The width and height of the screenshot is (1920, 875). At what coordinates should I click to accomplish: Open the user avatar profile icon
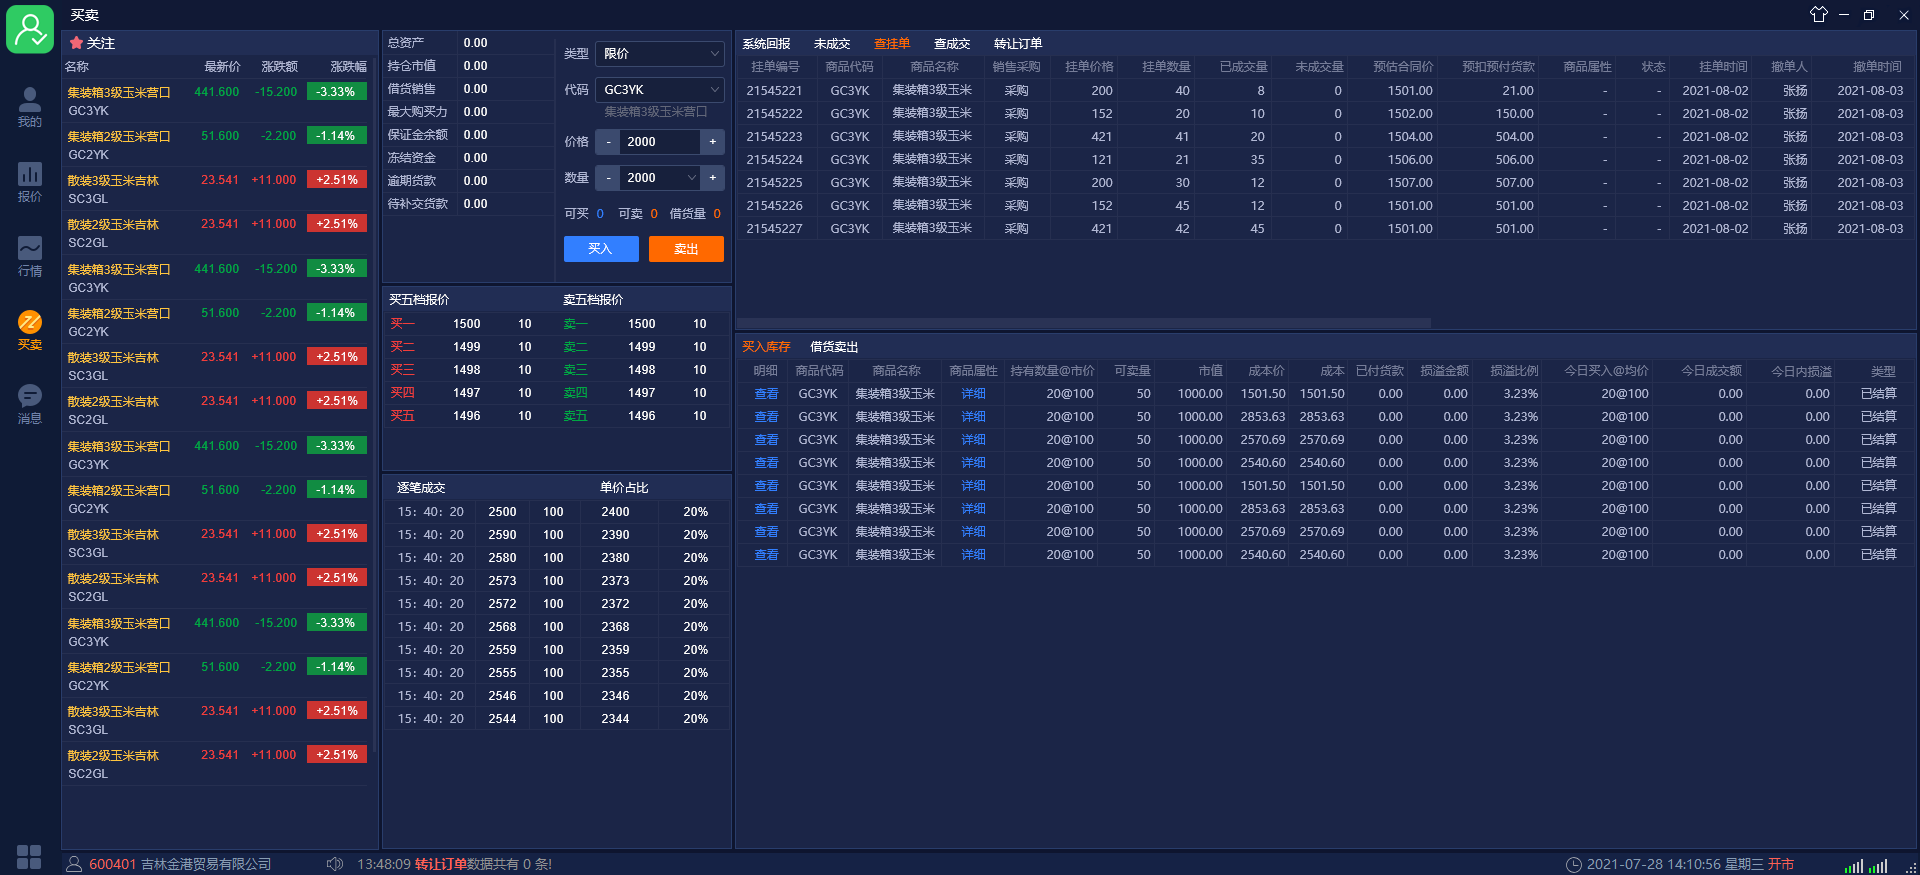coord(30,29)
